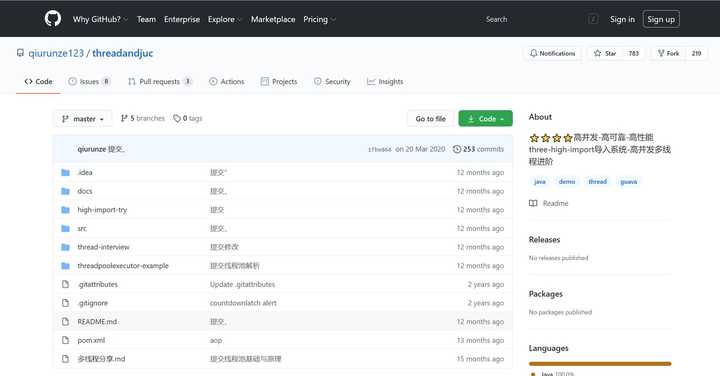
Task: Expand the green Code download dropdown
Action: [x=485, y=118]
